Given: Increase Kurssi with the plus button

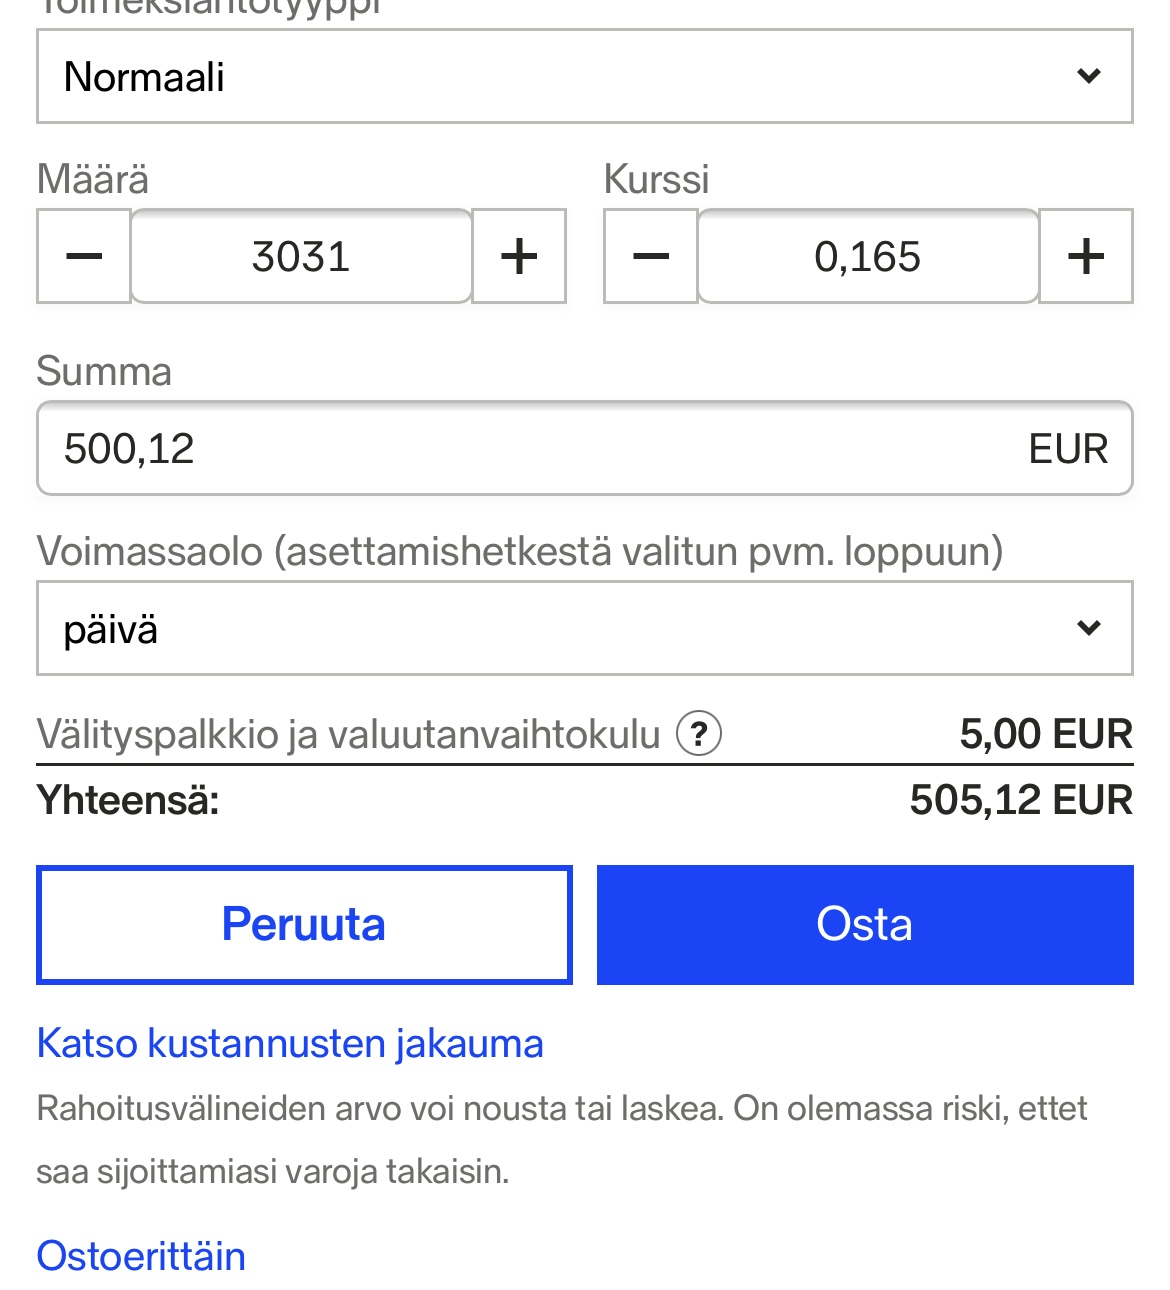Looking at the screenshot, I should 1086,256.
